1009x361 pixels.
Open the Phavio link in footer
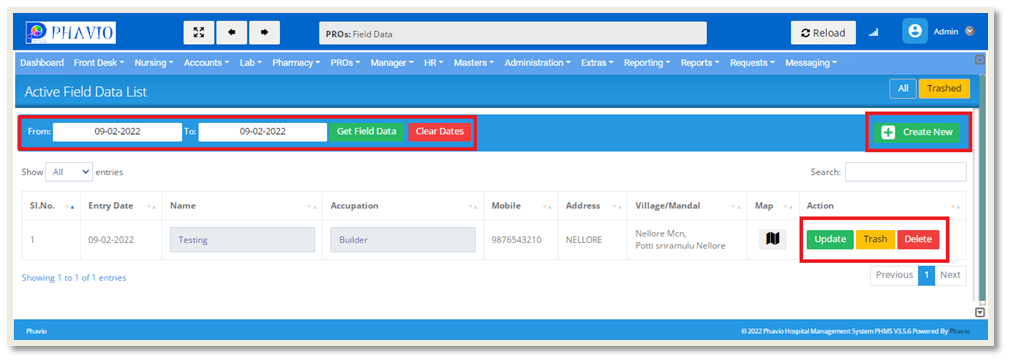[x=959, y=331]
